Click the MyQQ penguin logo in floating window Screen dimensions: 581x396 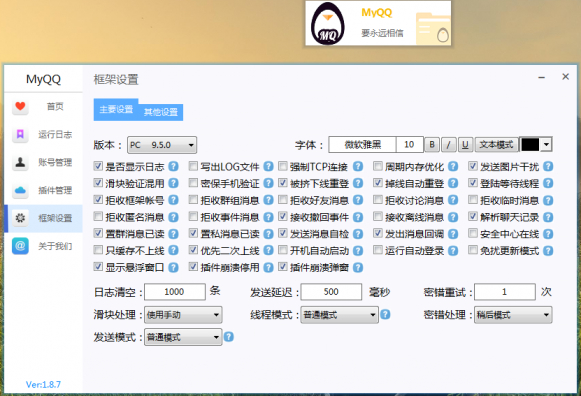328,24
